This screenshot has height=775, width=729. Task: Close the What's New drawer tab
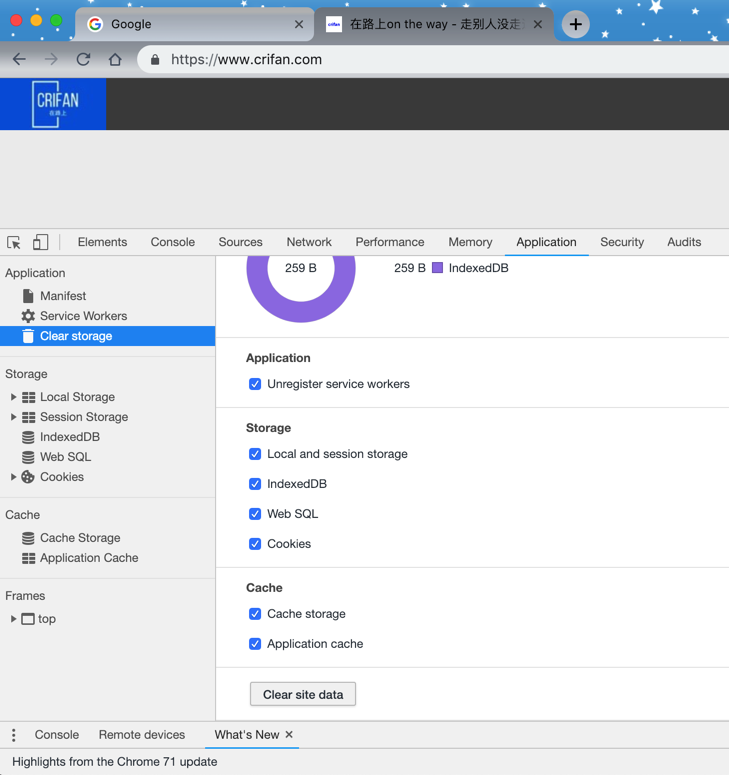[289, 734]
